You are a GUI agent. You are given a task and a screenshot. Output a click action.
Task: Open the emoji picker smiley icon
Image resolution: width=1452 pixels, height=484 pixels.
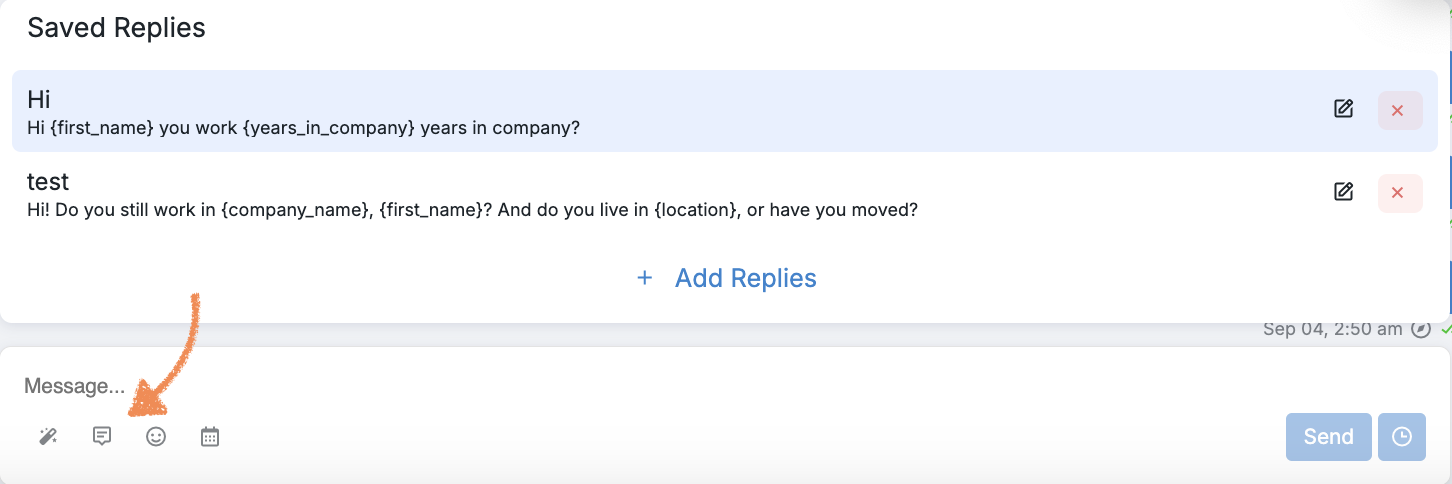(156, 436)
